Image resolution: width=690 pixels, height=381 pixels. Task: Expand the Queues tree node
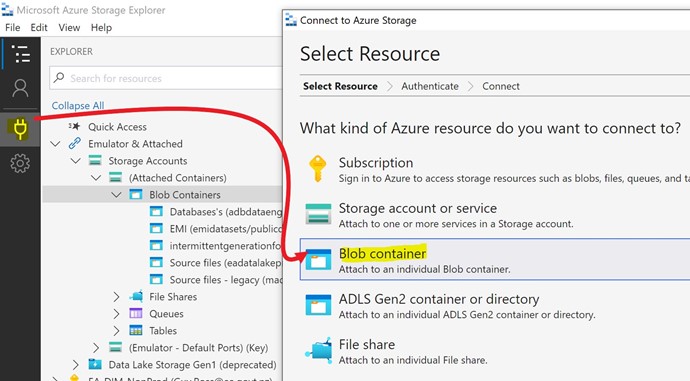(116, 314)
